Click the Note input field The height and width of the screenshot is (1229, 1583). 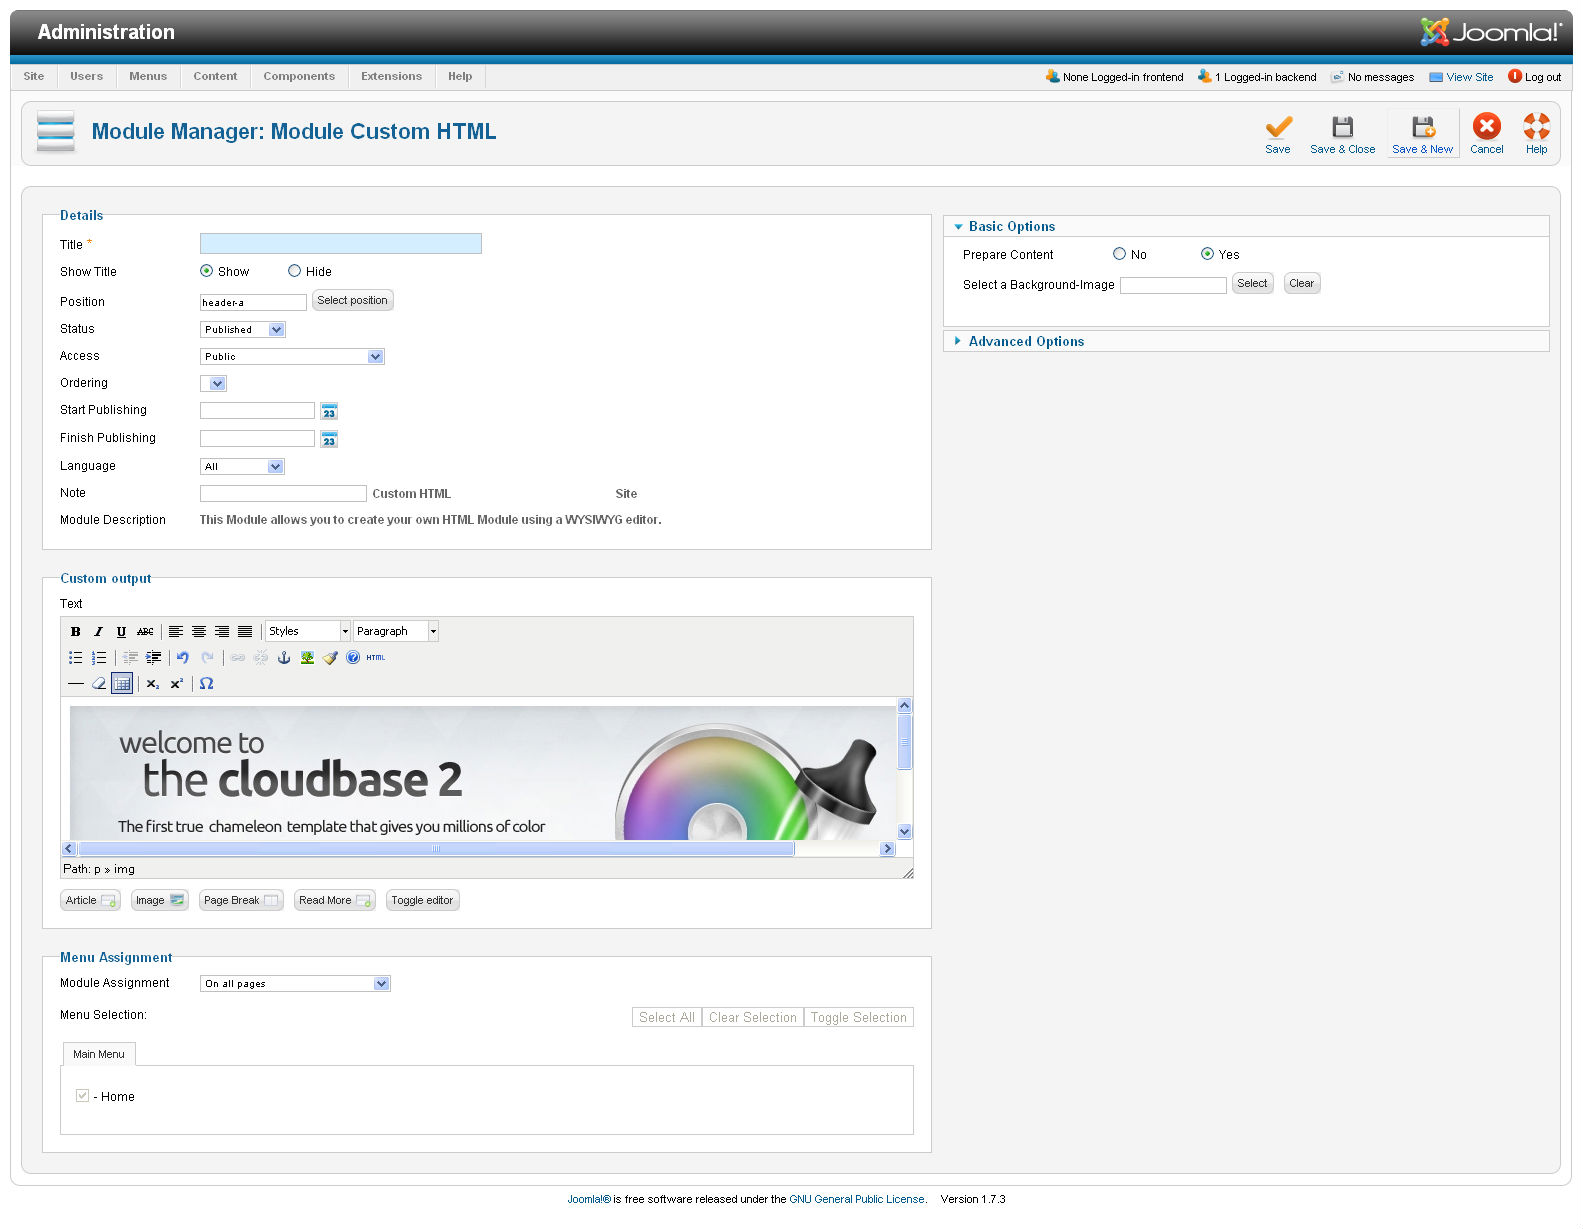click(283, 494)
